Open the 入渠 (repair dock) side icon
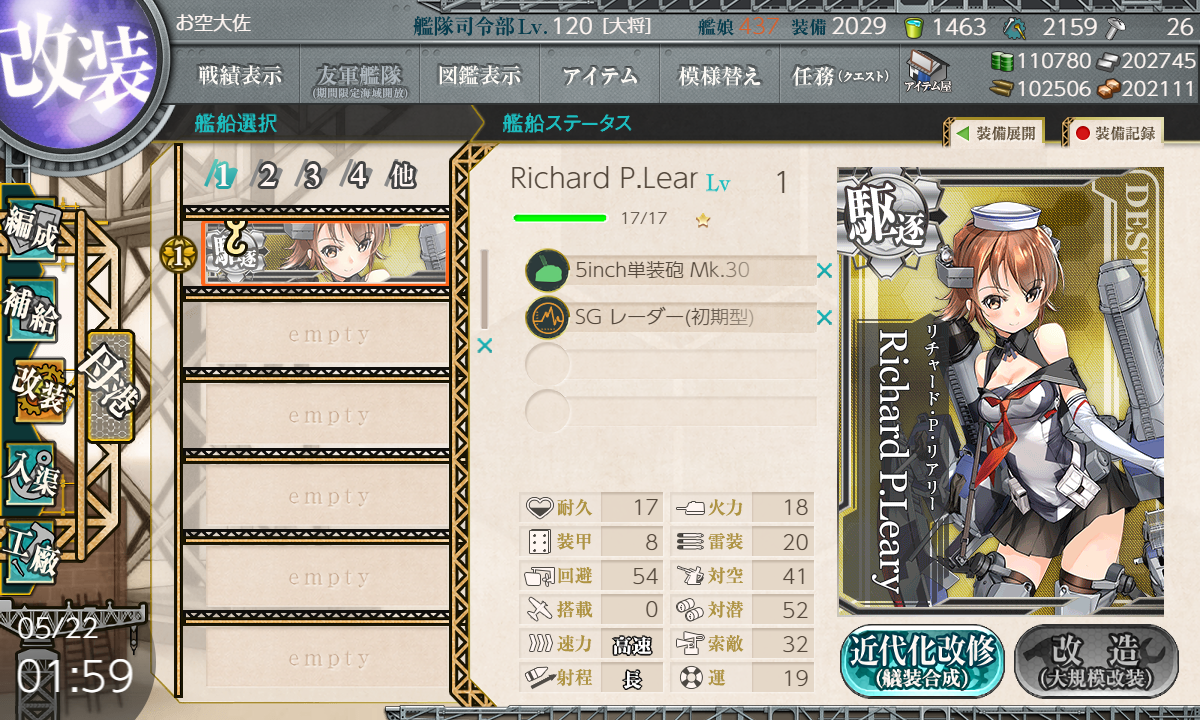The image size is (1200, 720). click(32, 470)
